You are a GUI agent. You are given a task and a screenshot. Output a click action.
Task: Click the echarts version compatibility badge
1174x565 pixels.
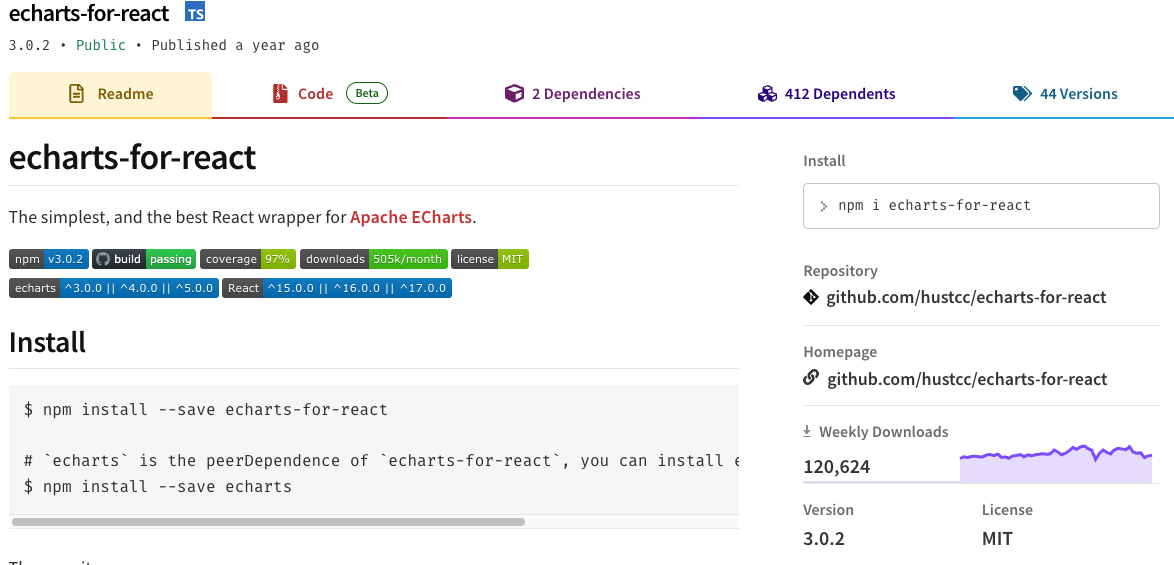coord(114,288)
